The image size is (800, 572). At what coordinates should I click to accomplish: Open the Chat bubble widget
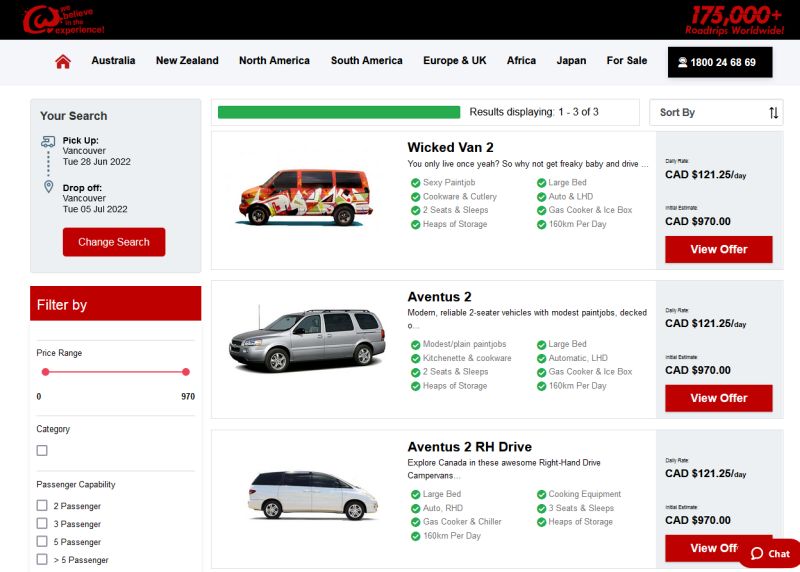pyautogui.click(x=770, y=554)
